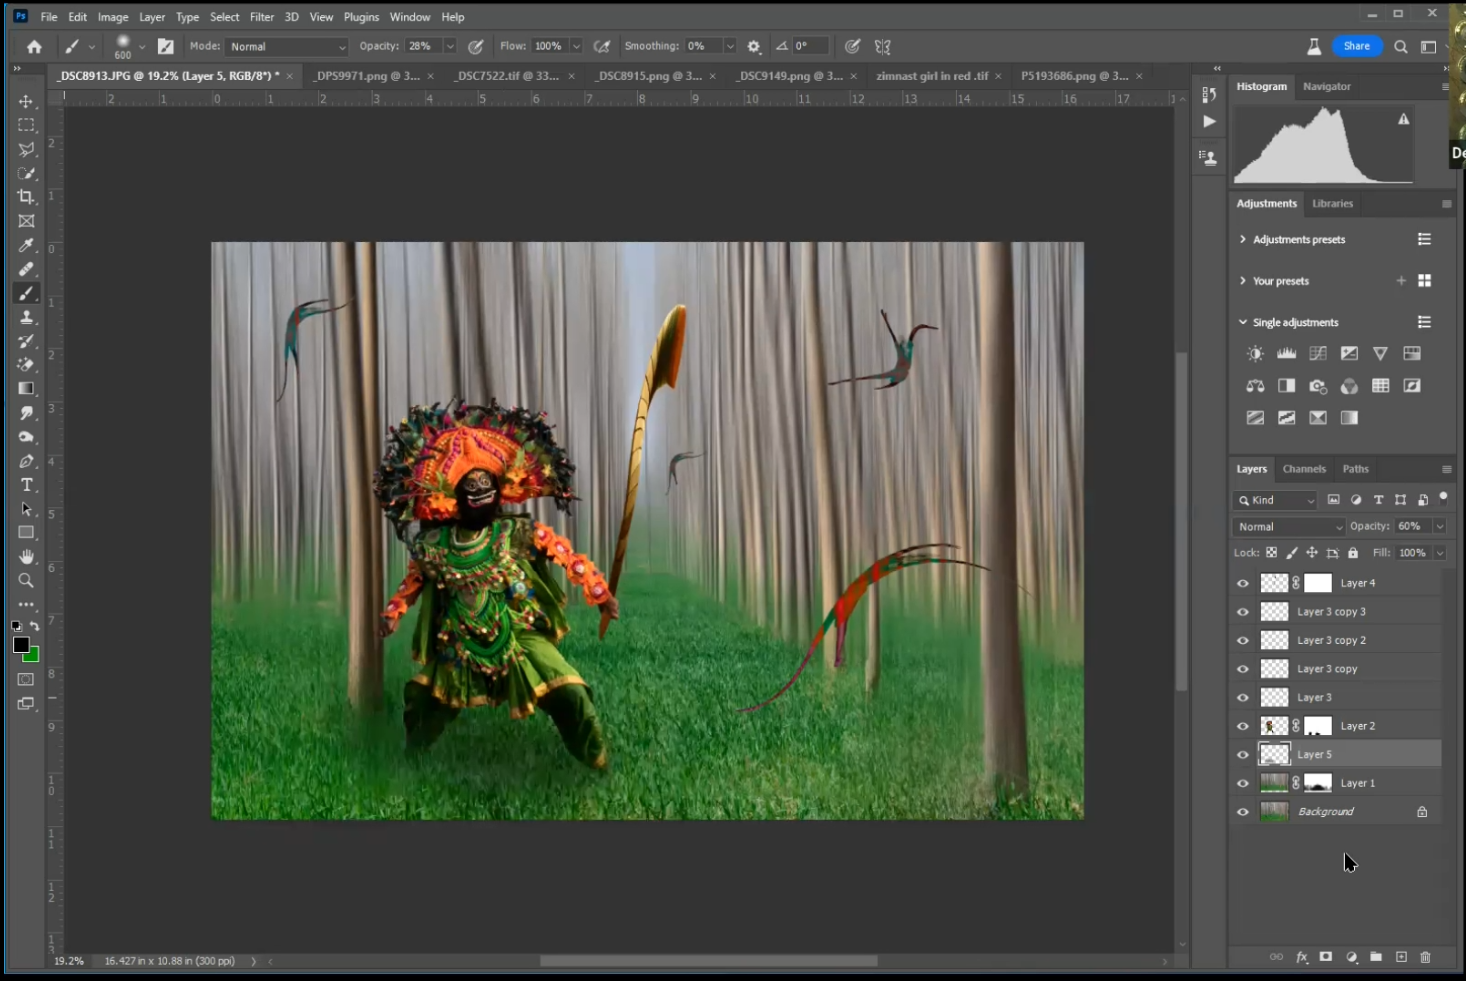Image resolution: width=1466 pixels, height=981 pixels.
Task: Open the brush blend Mode dropdown
Action: (x=287, y=47)
